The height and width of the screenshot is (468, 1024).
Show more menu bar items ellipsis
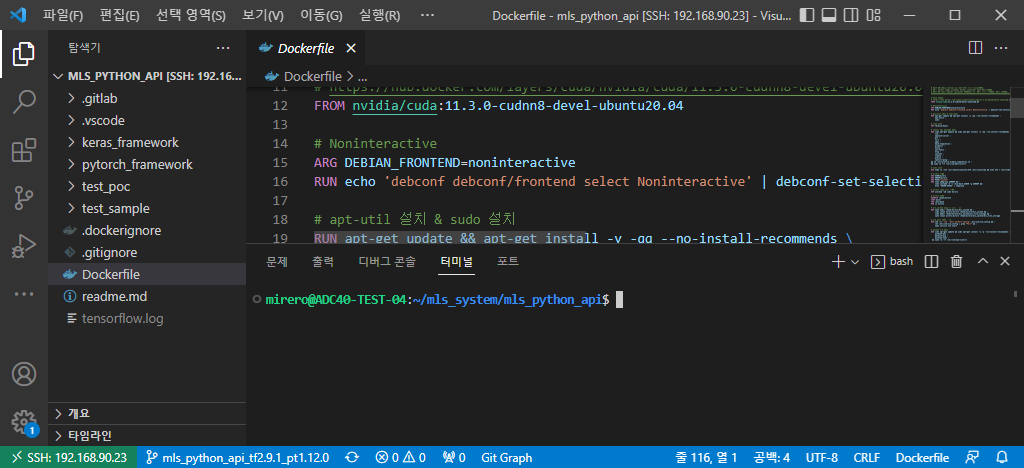click(427, 14)
